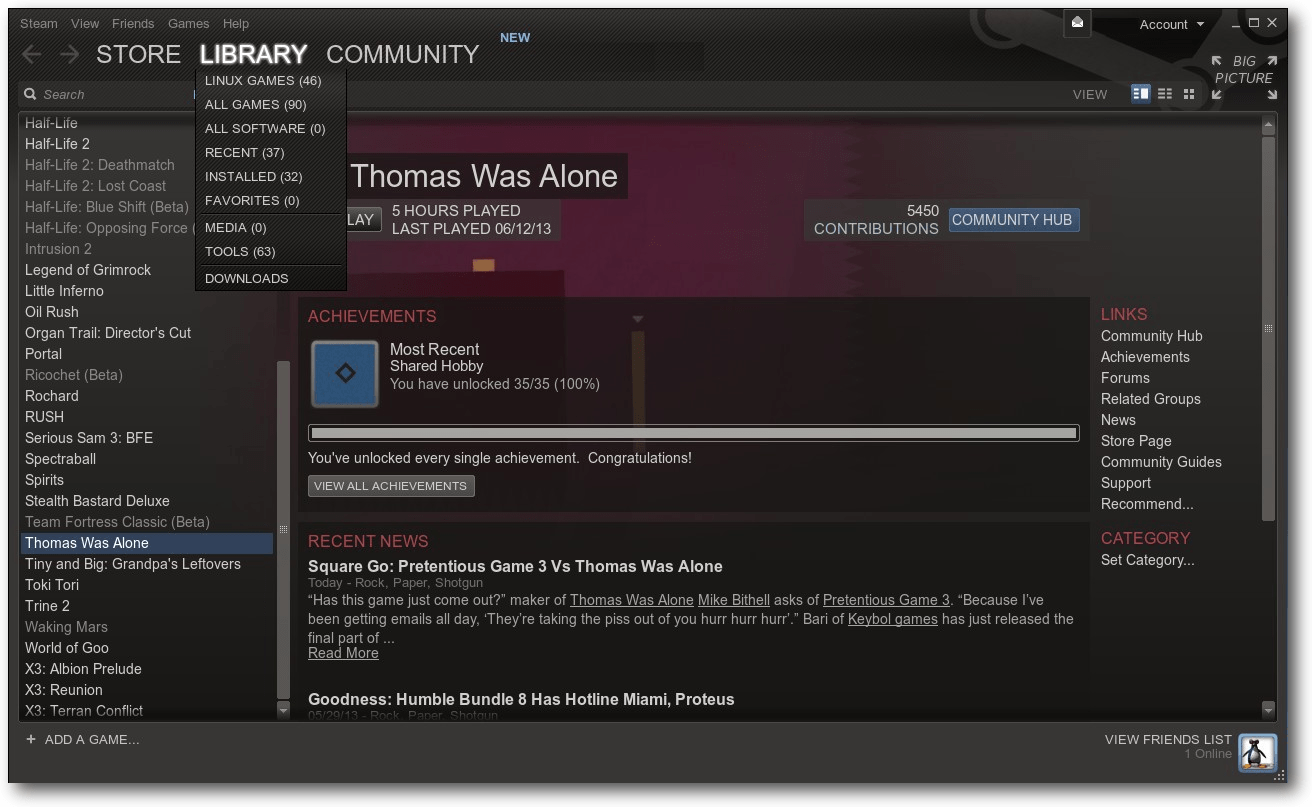This screenshot has height=807, width=1312.
Task: Go forward with the right arrow
Action: [69, 54]
